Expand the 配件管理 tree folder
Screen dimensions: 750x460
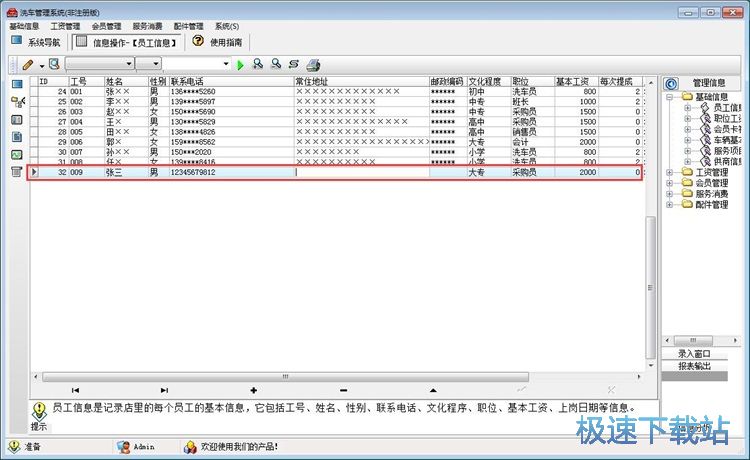click(x=669, y=204)
